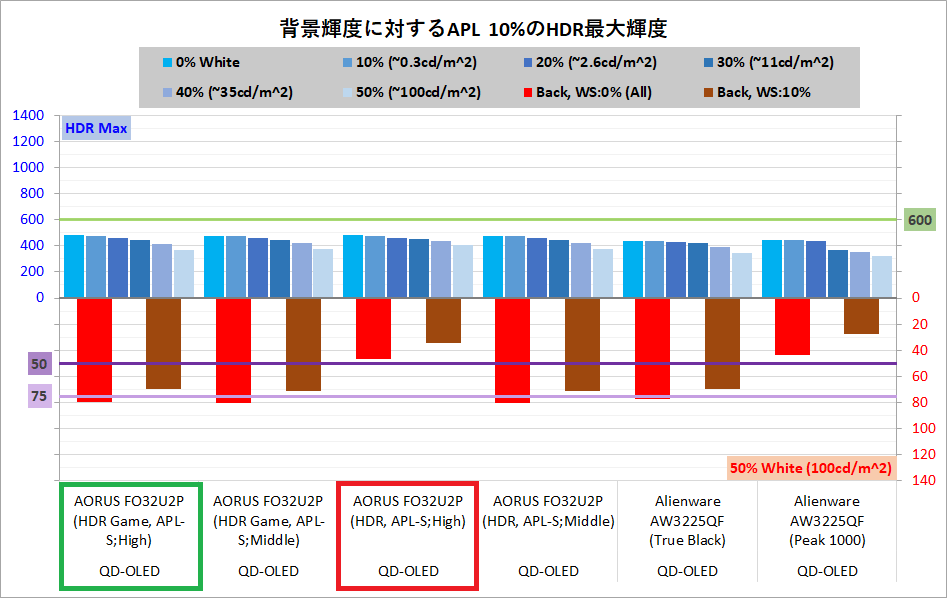The image size is (947, 598).
Task: Click the chart title "背景輝度に対するAPL 10%のHDR最大輝度"
Action: click(x=474, y=28)
